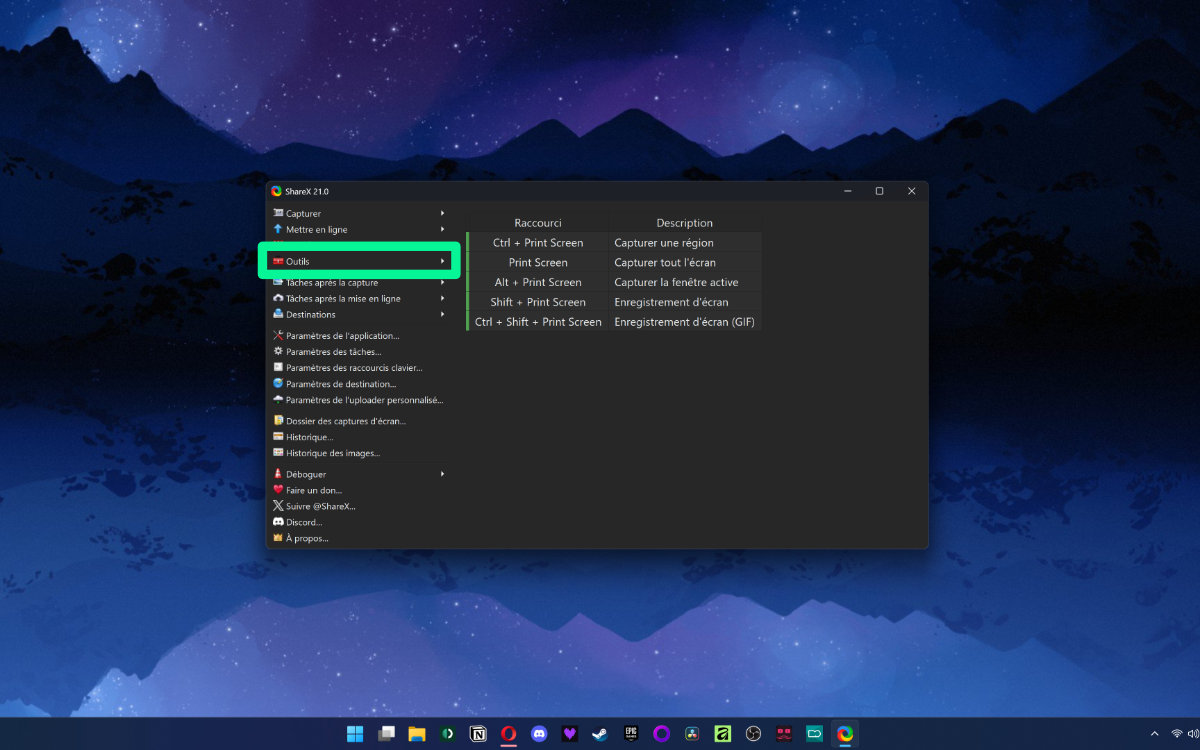Image resolution: width=1200 pixels, height=750 pixels.
Task: Select the Enregistrement d'écran (GIF) row
Action: tap(614, 322)
